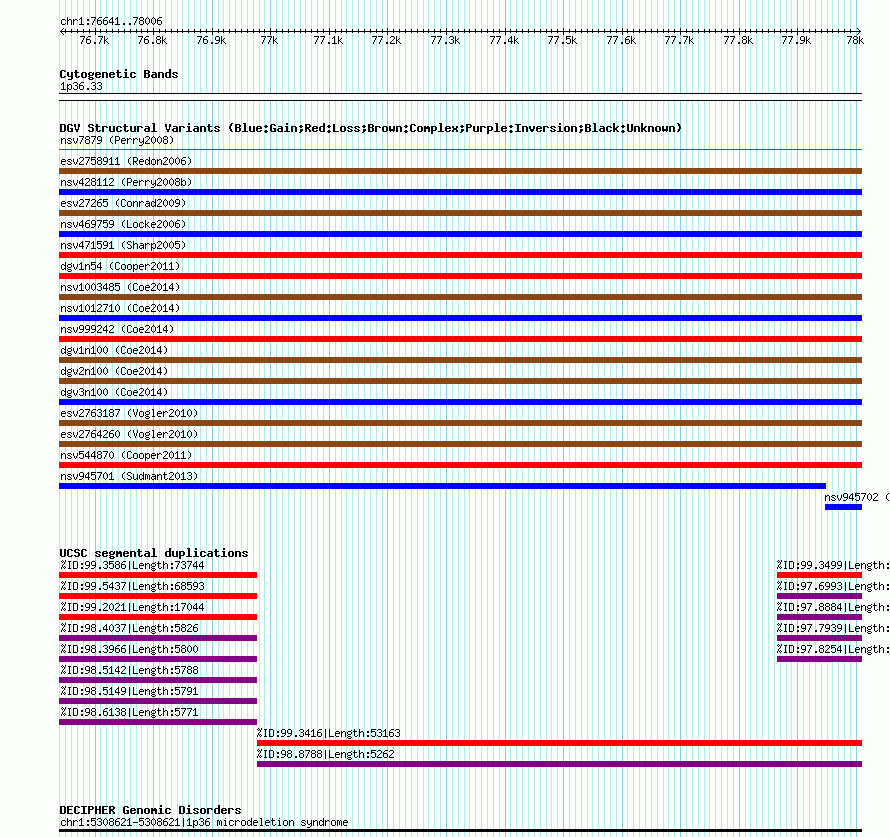Select the nsv1003485 (Coe2014) variant label
890x837 pixels.
pyautogui.click(x=120, y=287)
